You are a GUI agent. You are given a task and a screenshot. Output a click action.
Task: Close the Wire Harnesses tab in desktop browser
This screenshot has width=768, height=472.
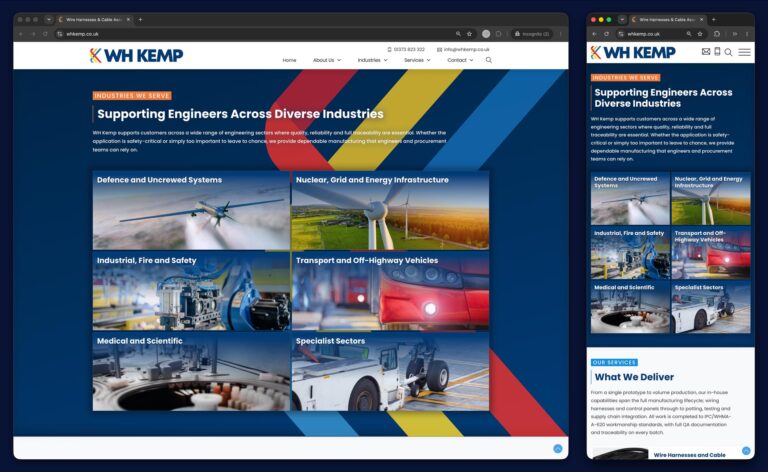(x=128, y=20)
